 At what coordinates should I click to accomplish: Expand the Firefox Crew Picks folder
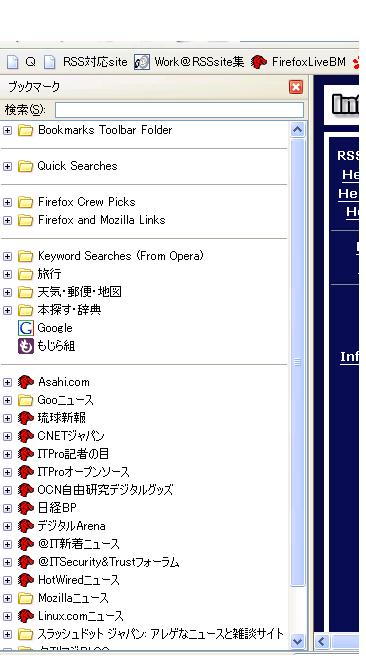coord(7,202)
